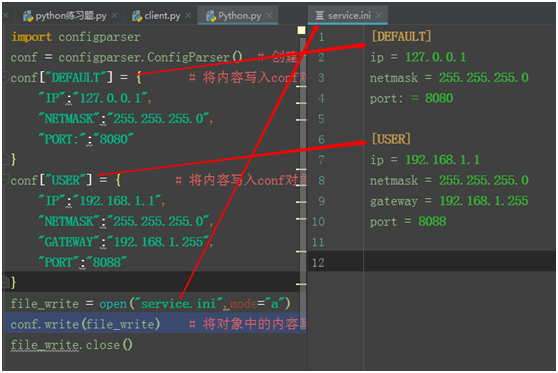Collapse the conf["DEFAULT"] dictionary fold marker
Screen dimensions: 558x373
pos(6,77)
